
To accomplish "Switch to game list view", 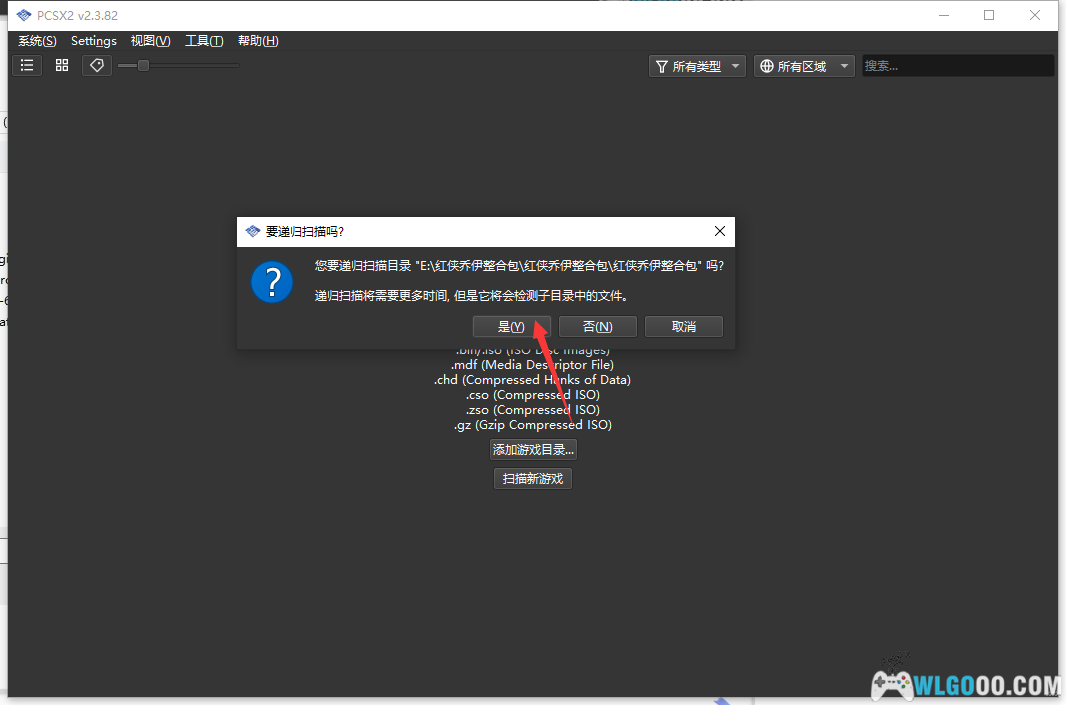I will click(27, 65).
